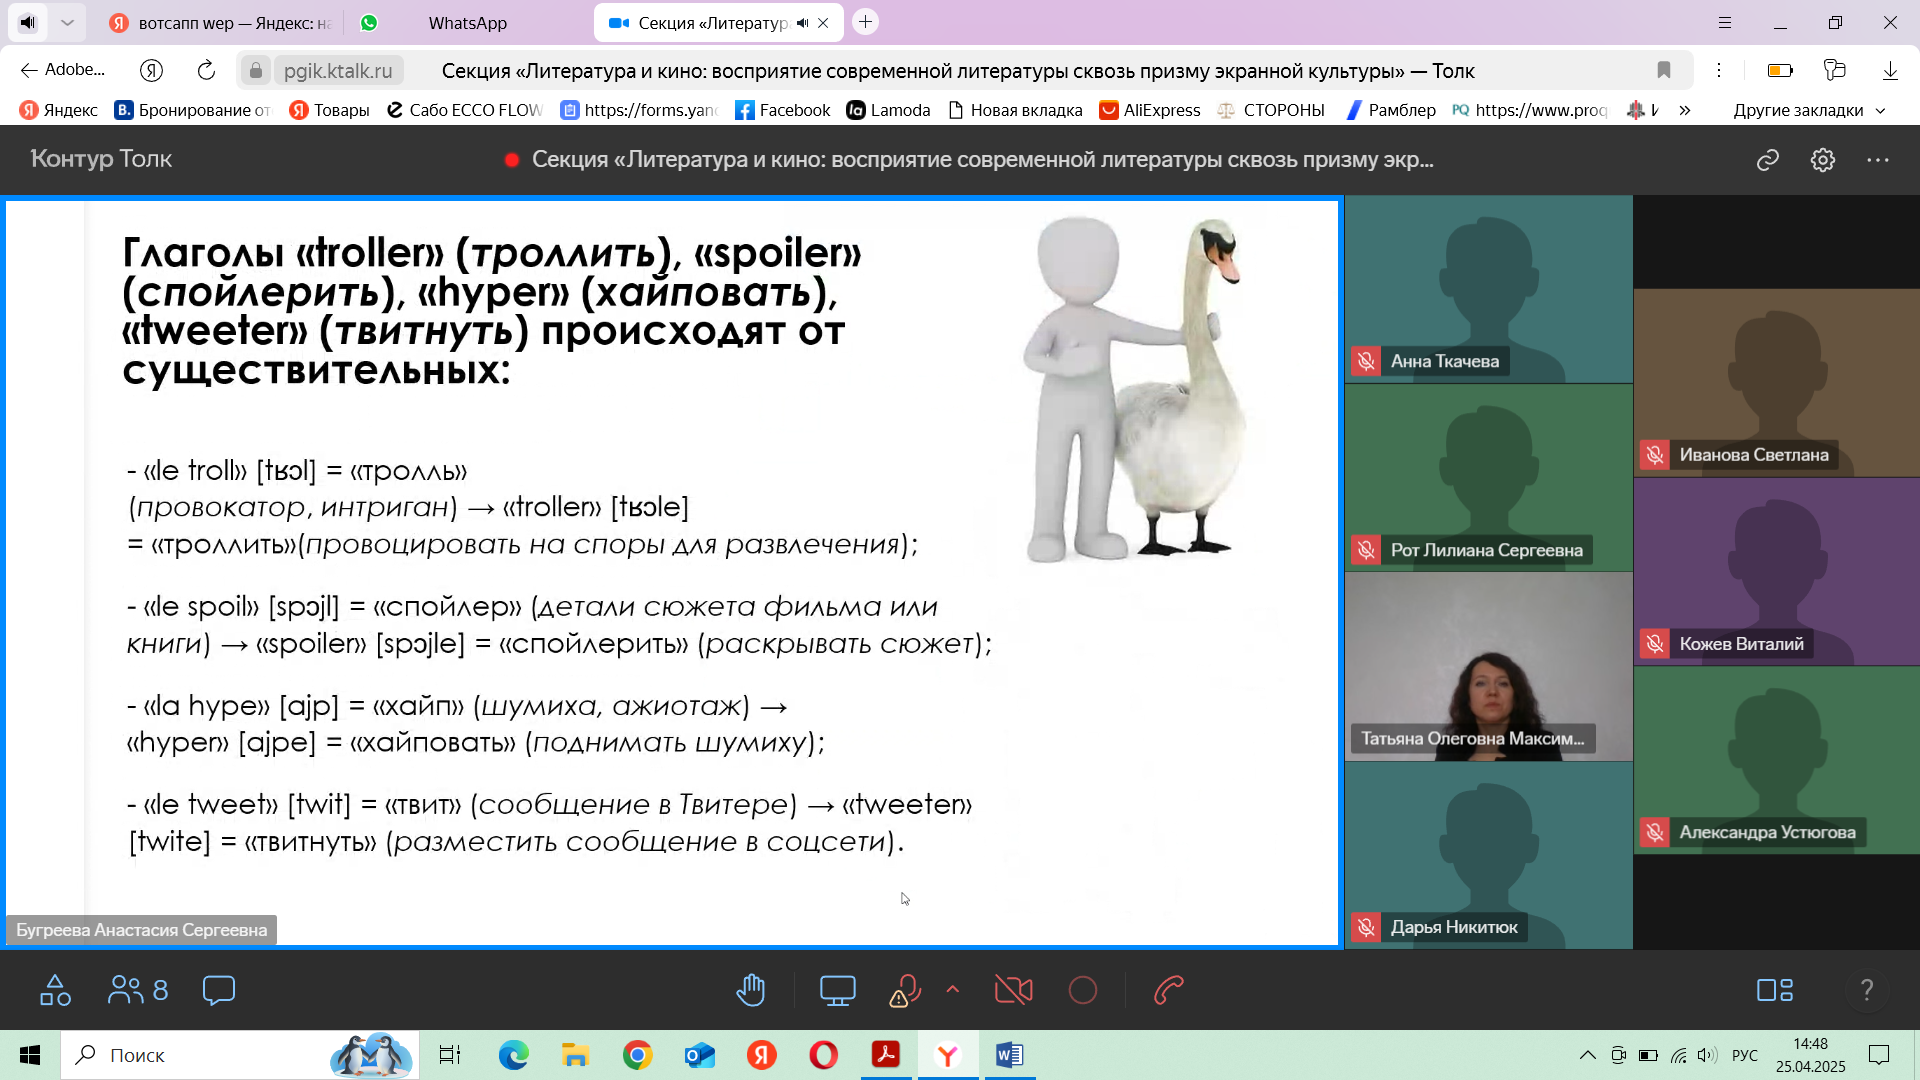Screen dimensions: 1920x1080
Task: Leave the call with red handset icon
Action: [x=1168, y=990]
